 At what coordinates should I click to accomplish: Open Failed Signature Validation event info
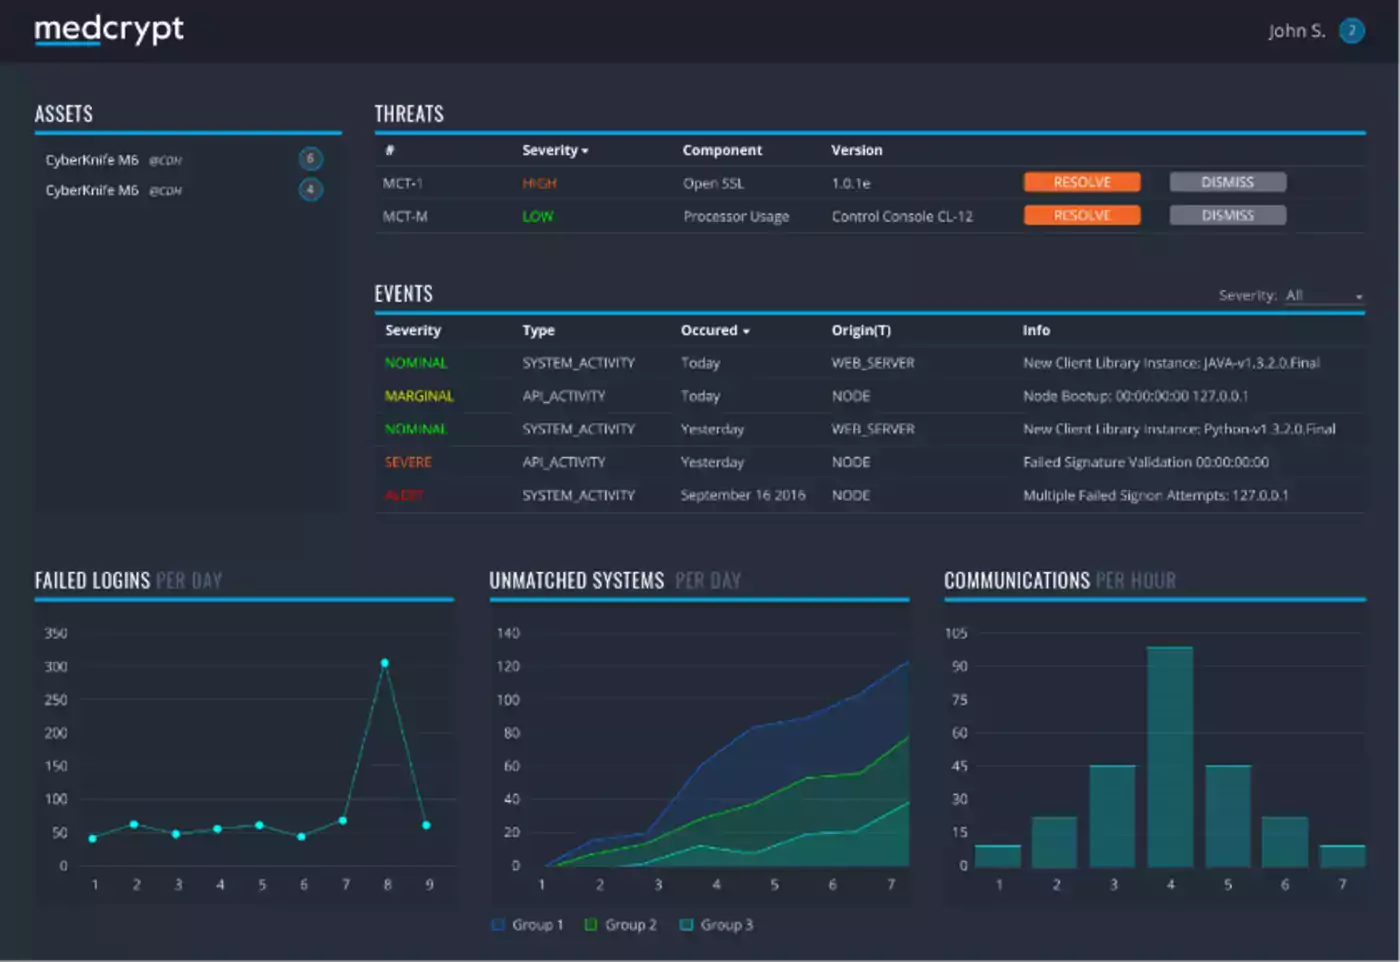(x=1146, y=462)
